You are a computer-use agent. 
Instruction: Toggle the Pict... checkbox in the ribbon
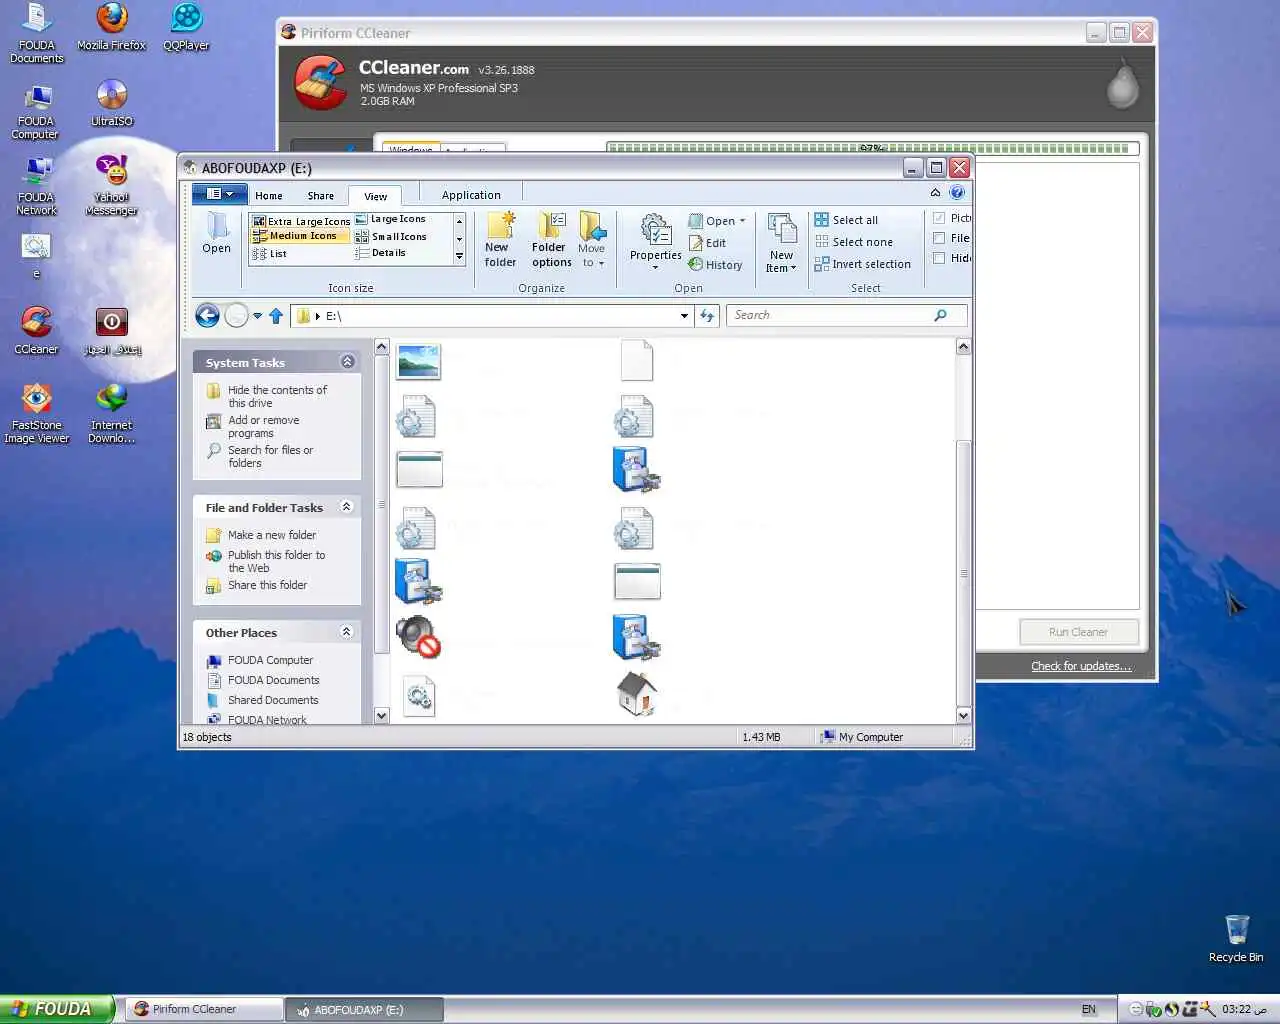pyautogui.click(x=939, y=218)
